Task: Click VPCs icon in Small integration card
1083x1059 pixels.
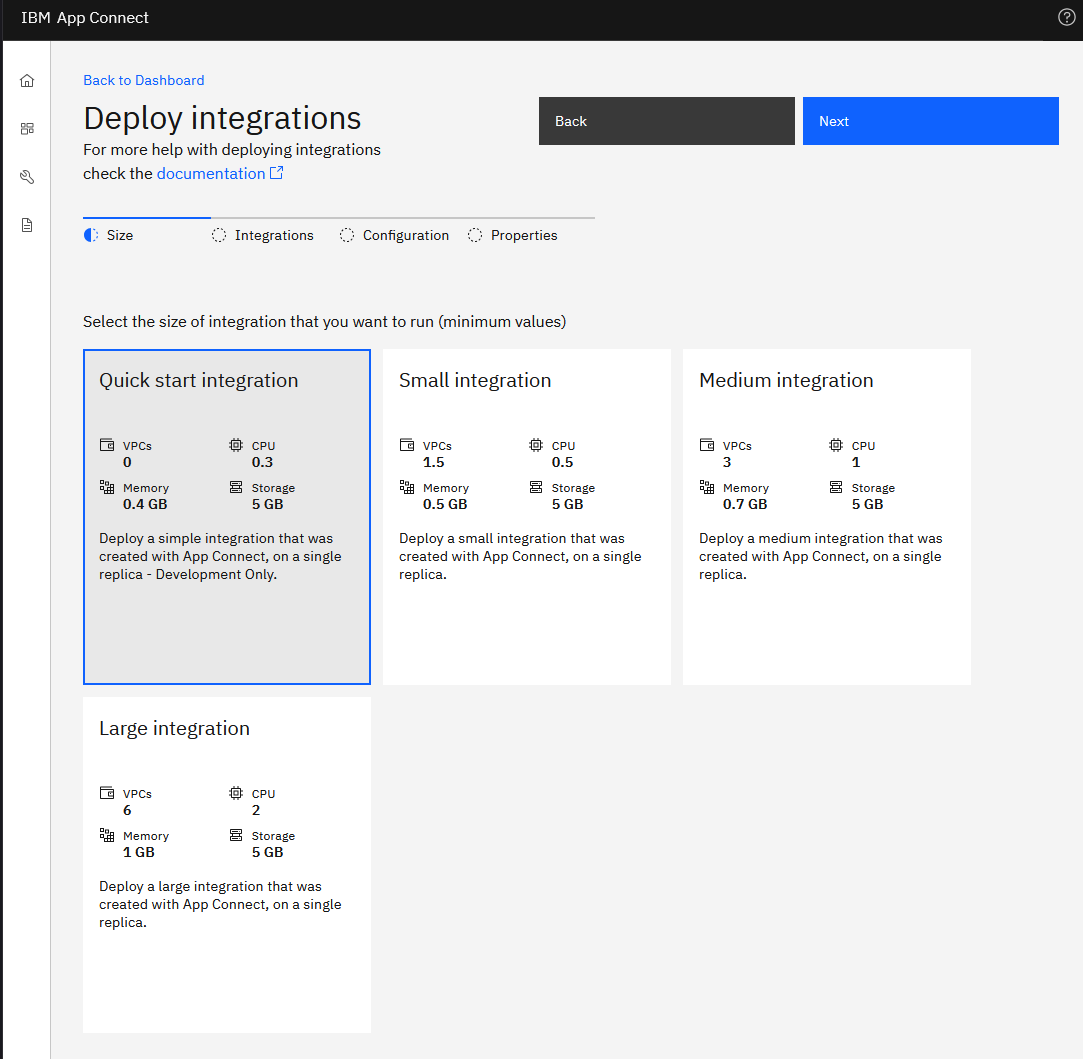Action: (407, 445)
